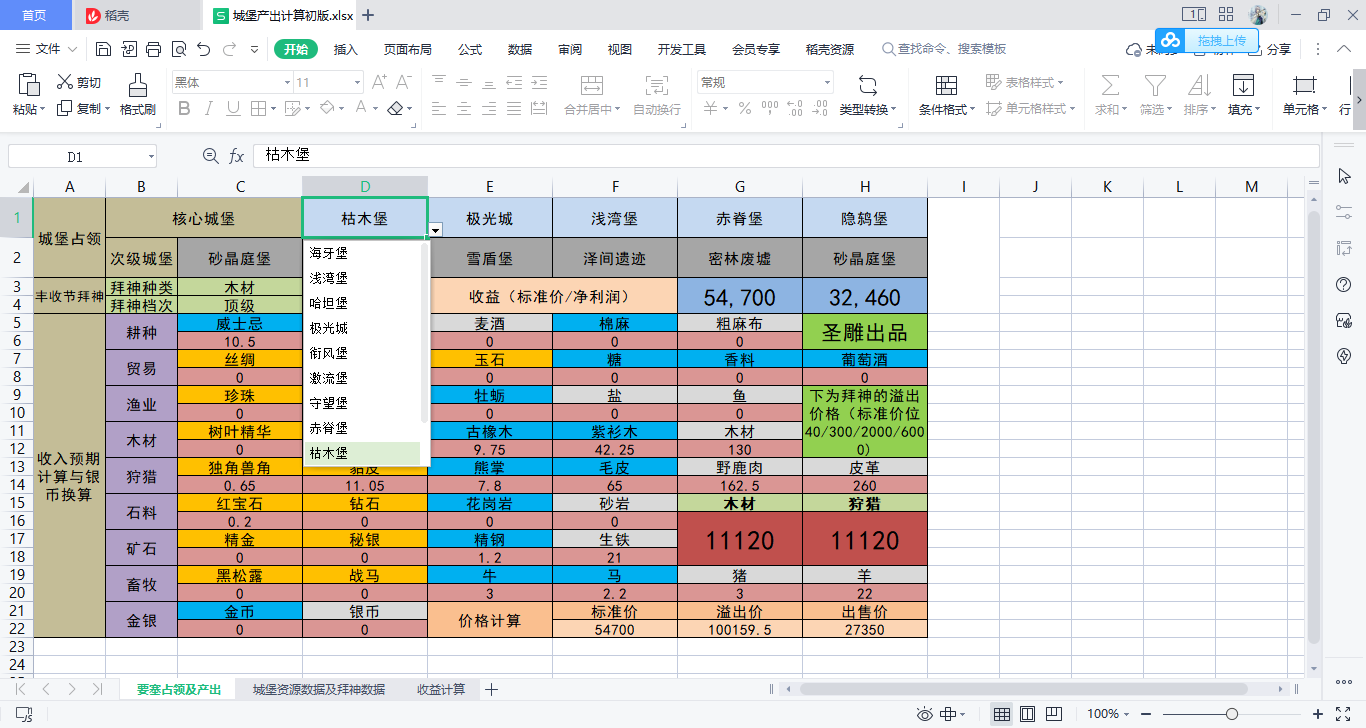This screenshot has width=1366, height=728.
Task: Switch to the 收益计算 sheet tab
Action: tap(441, 689)
